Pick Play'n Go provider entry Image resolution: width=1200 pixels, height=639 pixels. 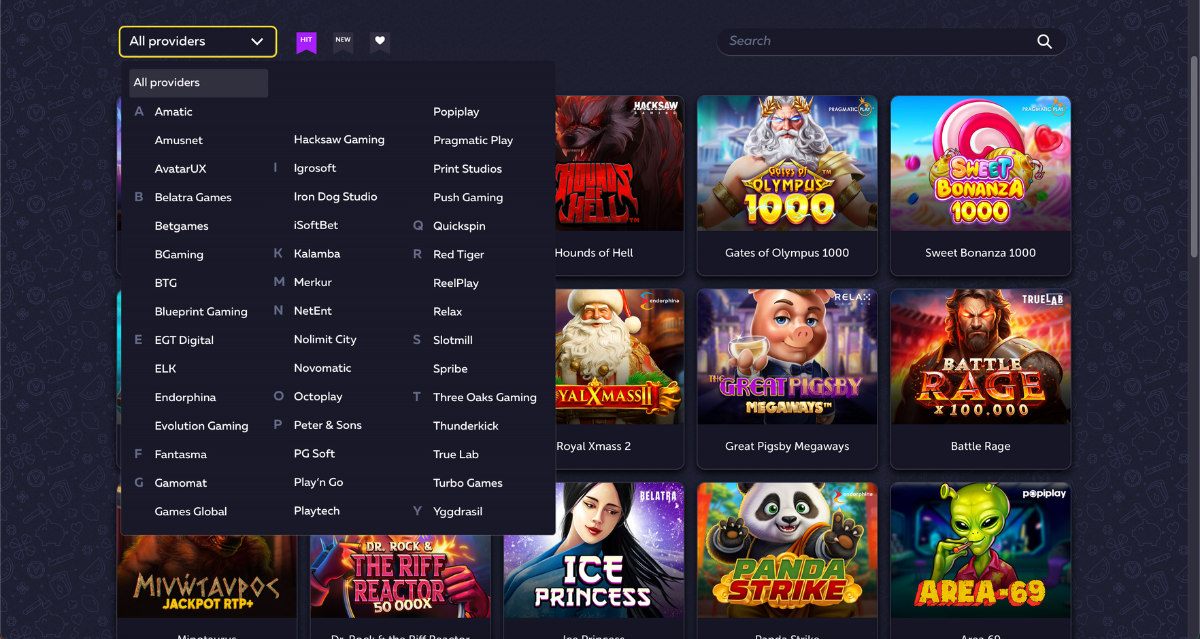[x=318, y=482]
